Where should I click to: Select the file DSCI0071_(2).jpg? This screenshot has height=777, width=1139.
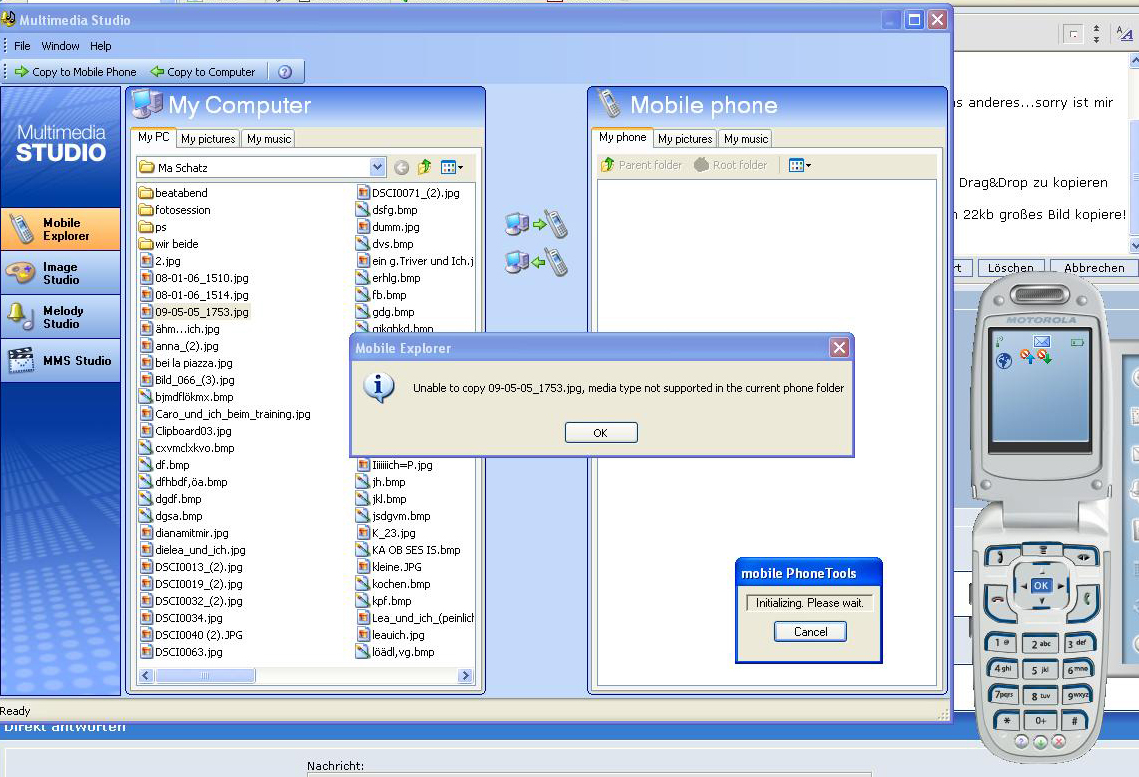[408, 193]
